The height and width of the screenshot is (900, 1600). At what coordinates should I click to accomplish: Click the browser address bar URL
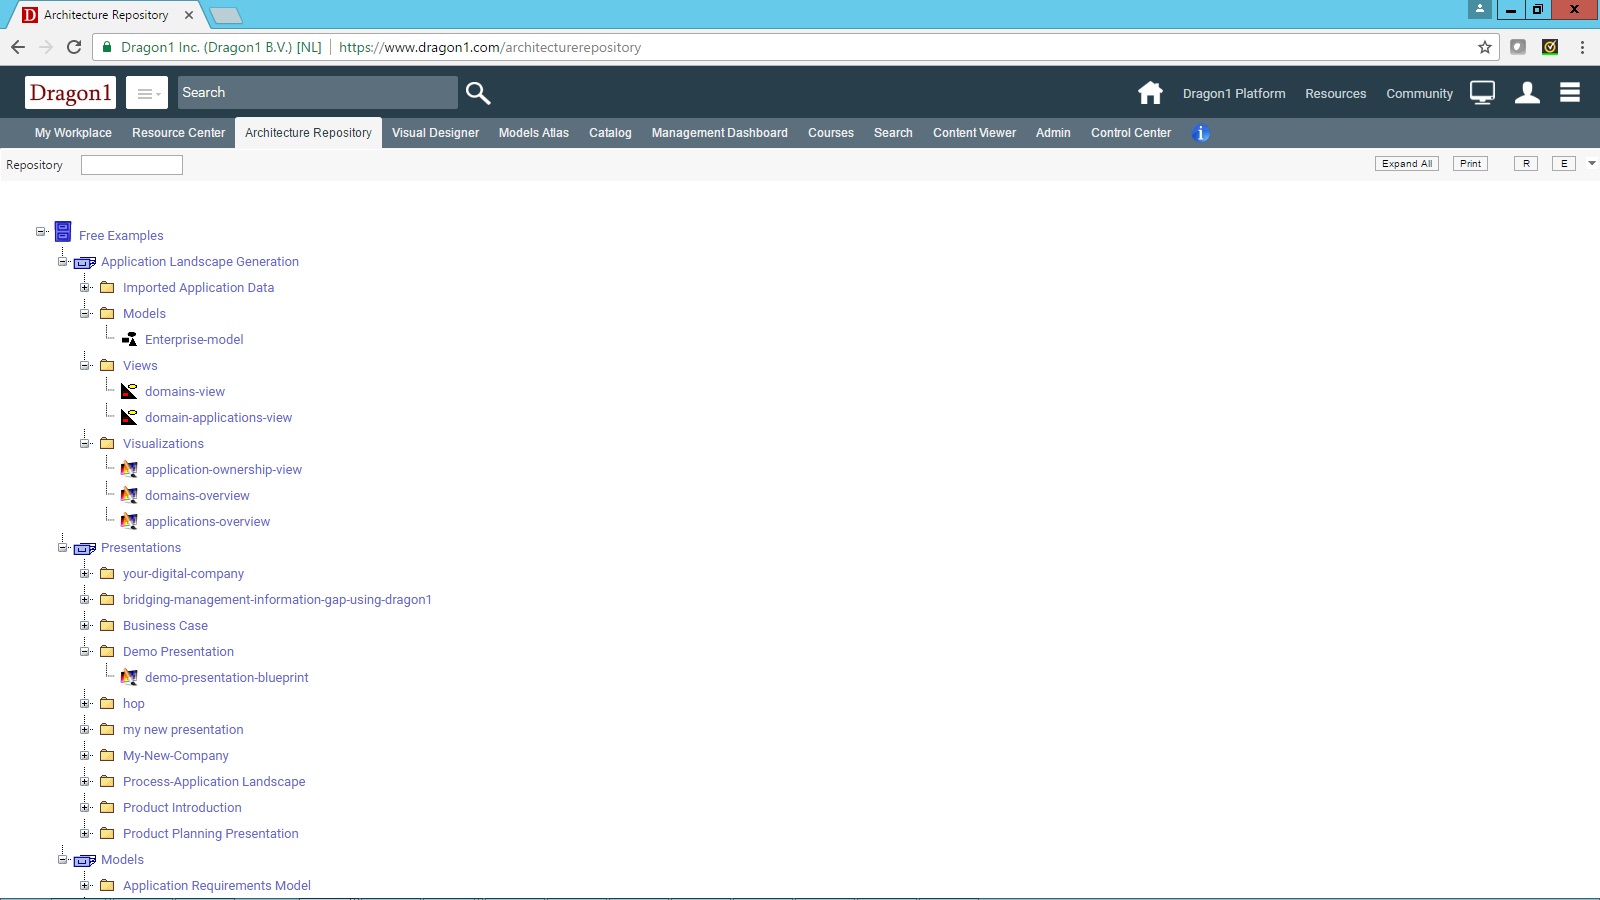490,47
